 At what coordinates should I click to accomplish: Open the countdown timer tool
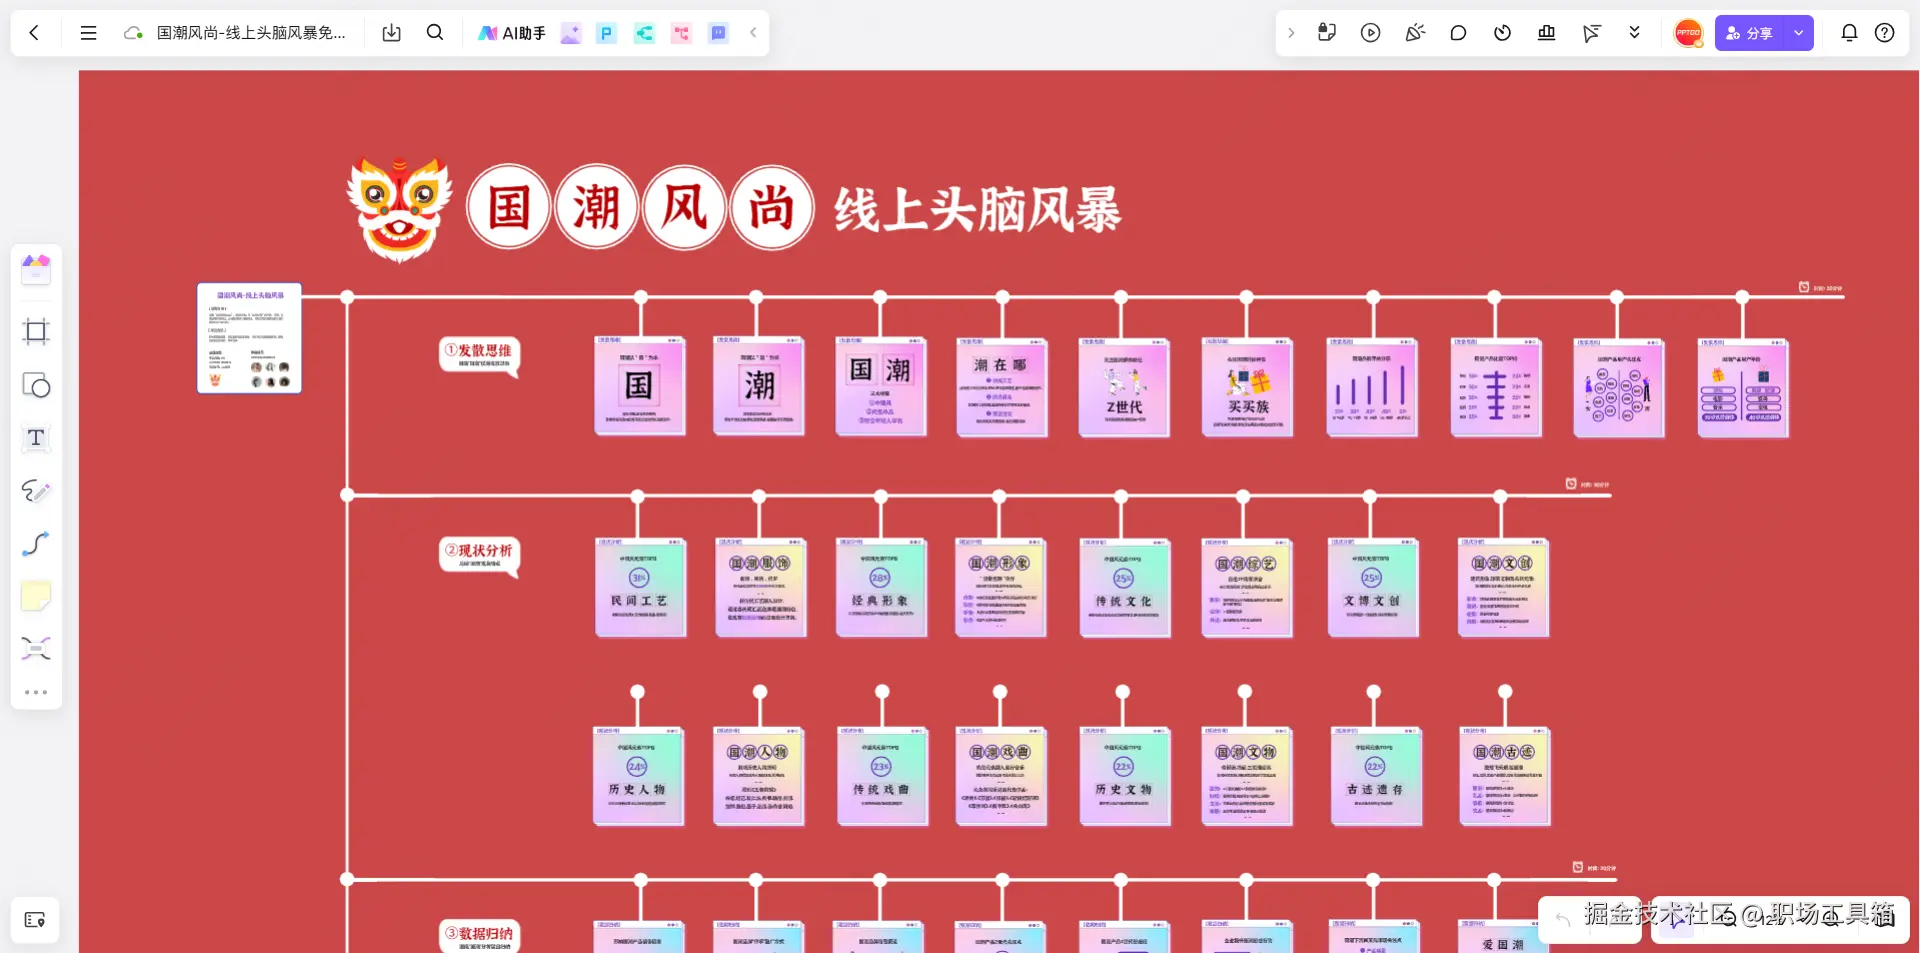(x=1502, y=32)
